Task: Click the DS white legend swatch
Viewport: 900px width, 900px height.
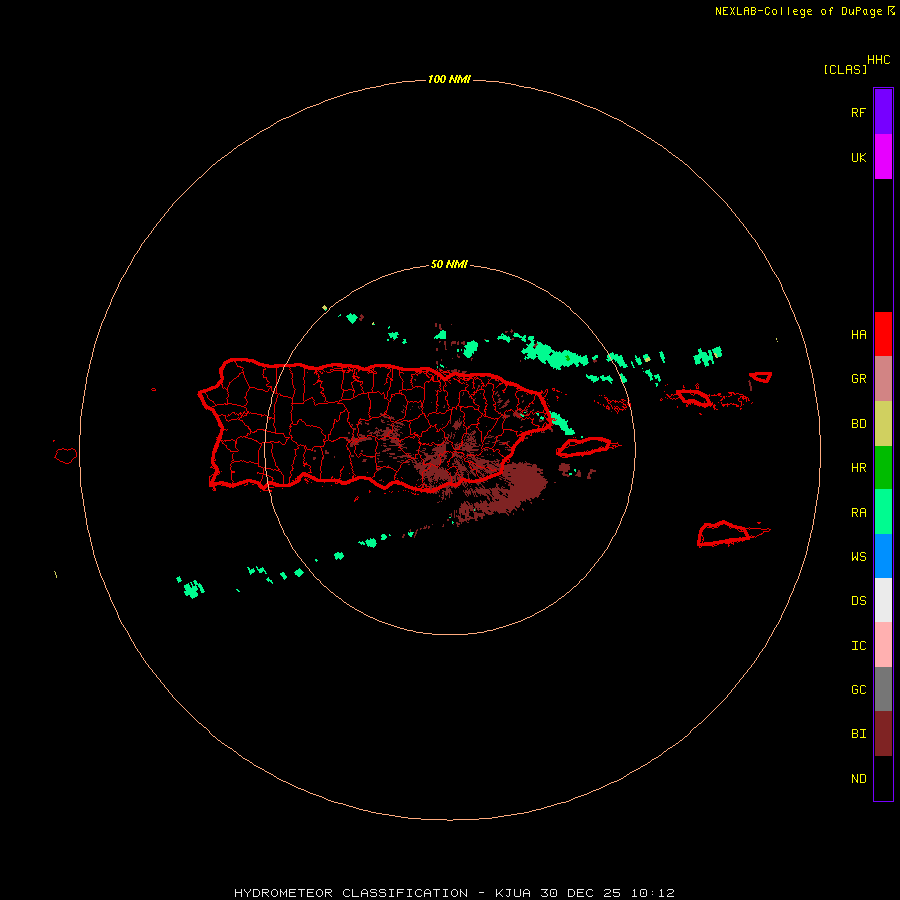Action: 883,600
